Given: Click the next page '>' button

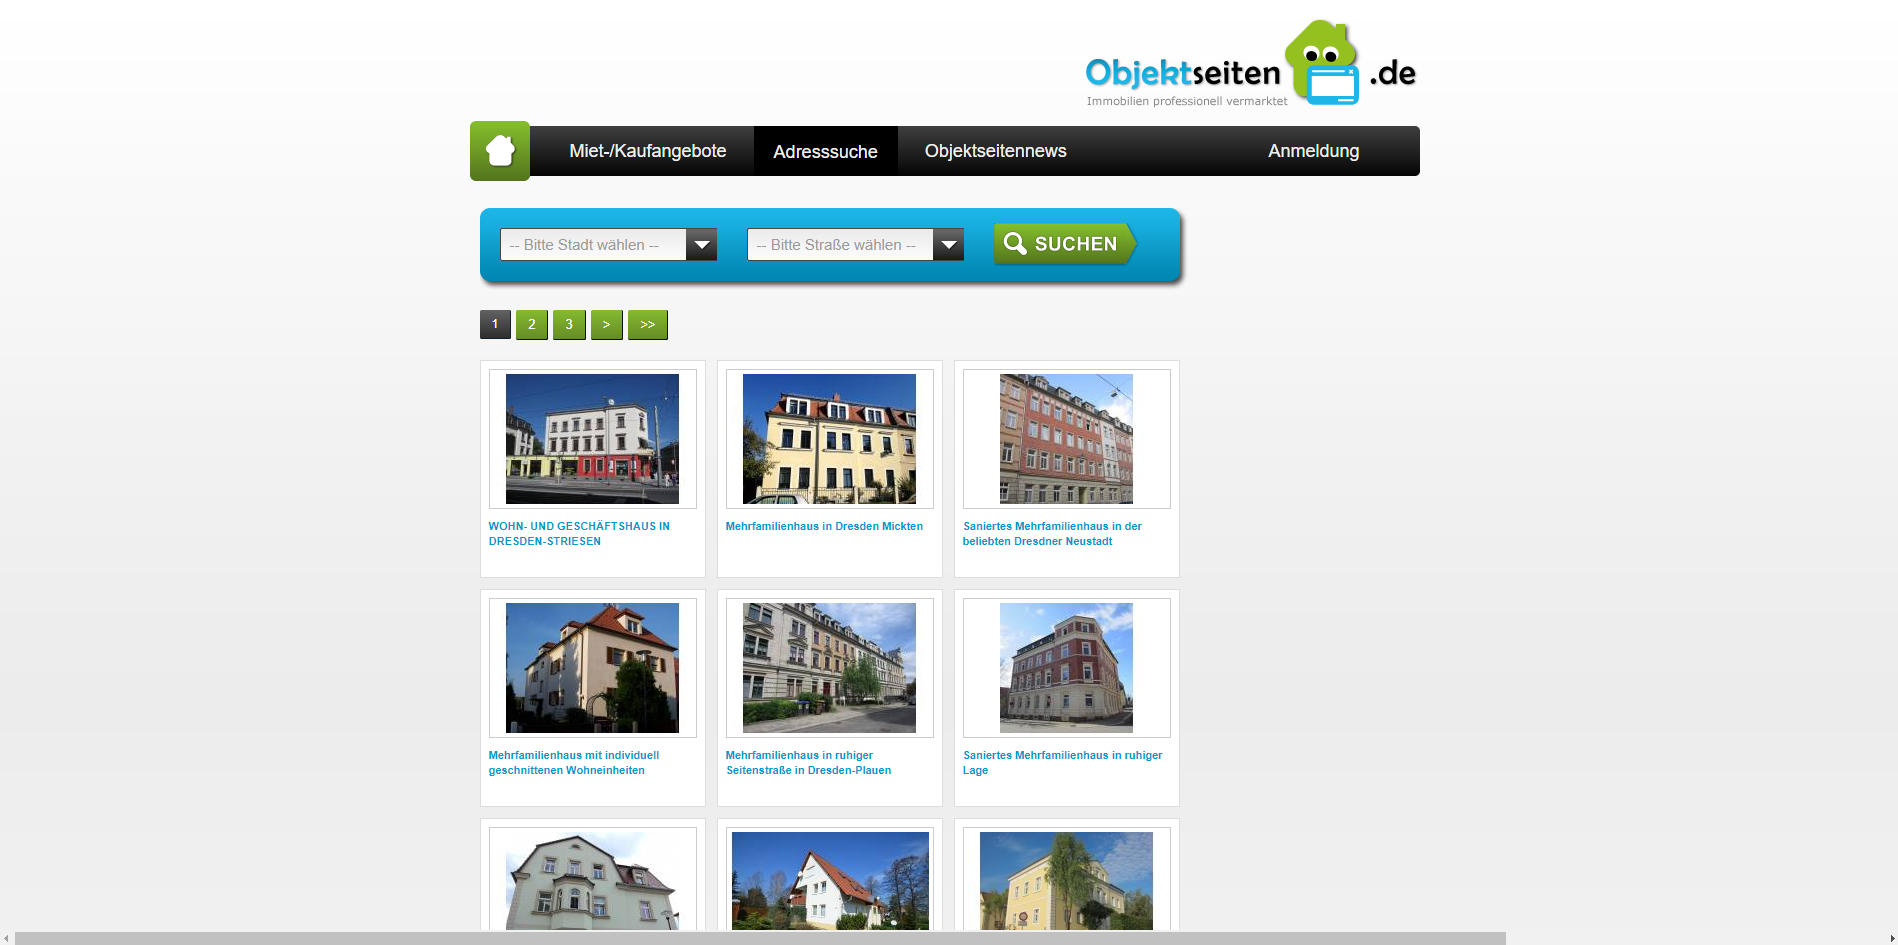Looking at the screenshot, I should (607, 324).
